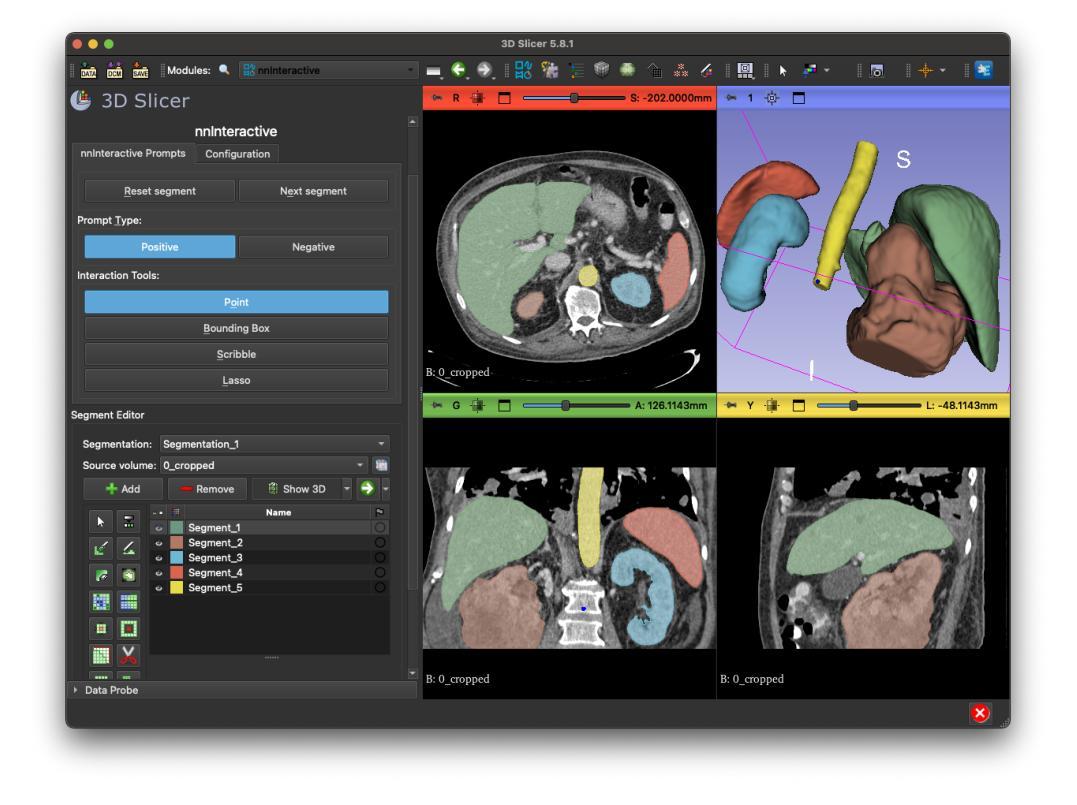
Task: Click the Show 3D button
Action: coord(297,489)
